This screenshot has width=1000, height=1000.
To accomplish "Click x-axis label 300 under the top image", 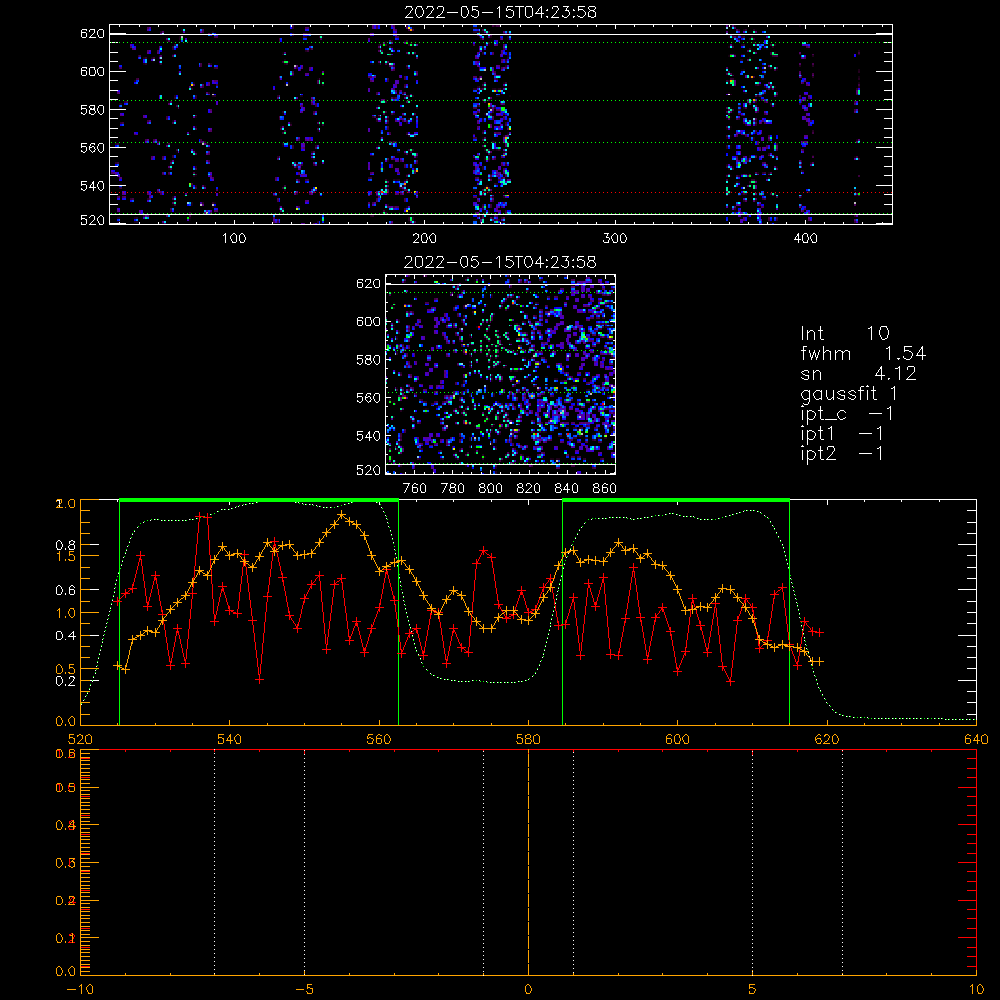I will click(615, 239).
